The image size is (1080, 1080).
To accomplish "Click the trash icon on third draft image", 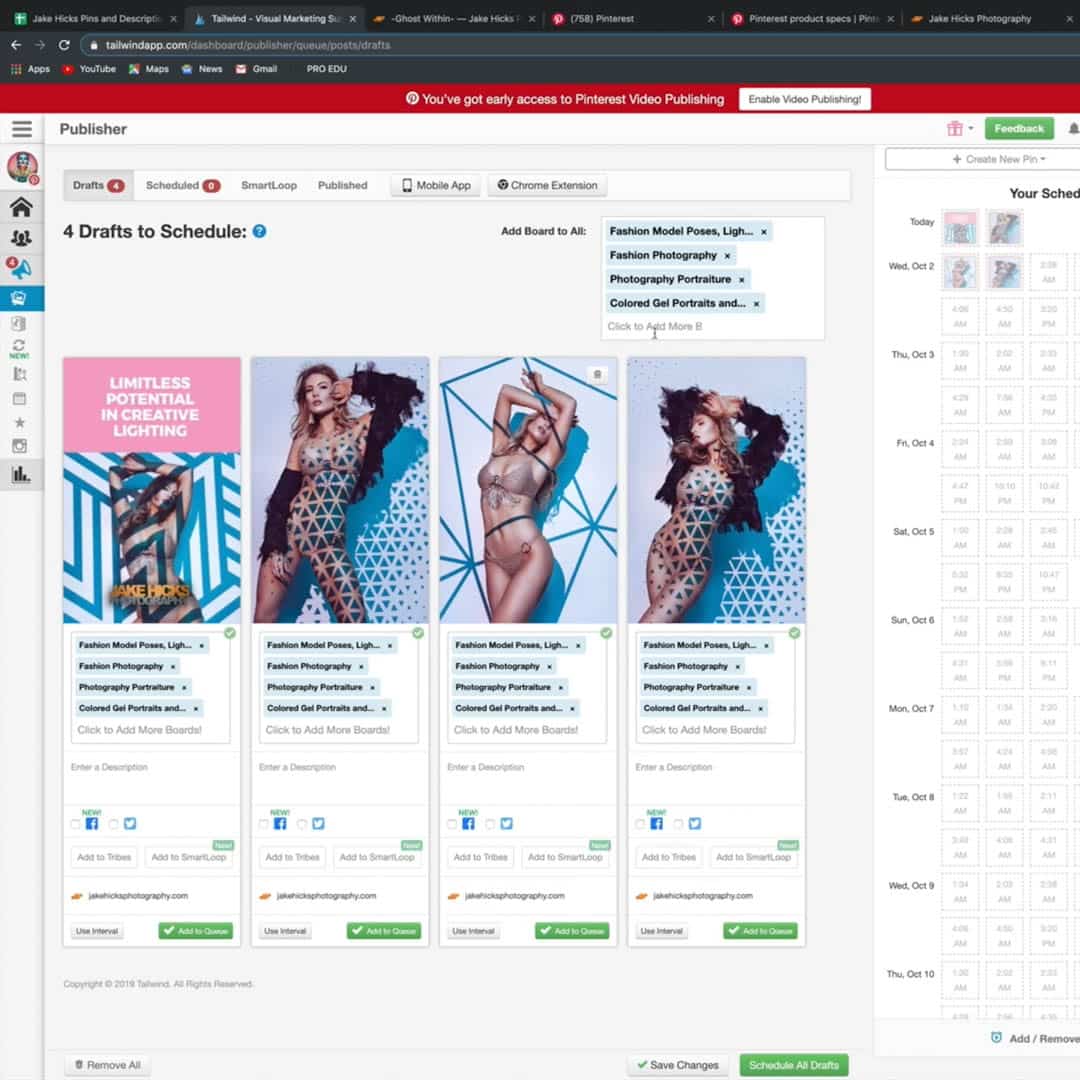I will point(598,375).
